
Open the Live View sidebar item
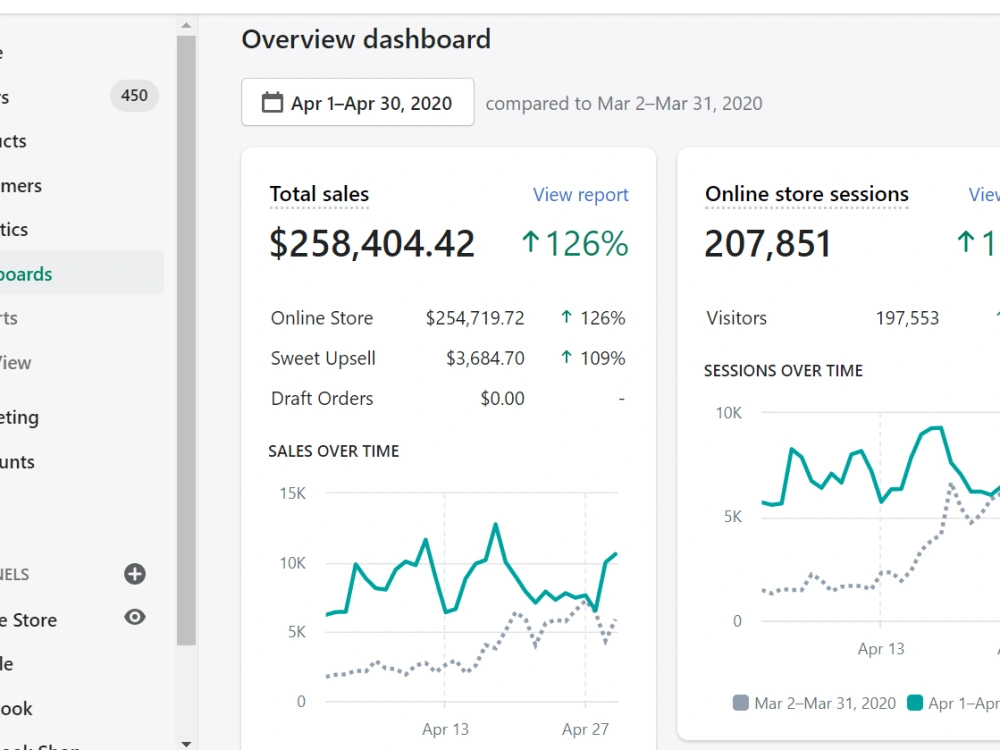(x=15, y=363)
